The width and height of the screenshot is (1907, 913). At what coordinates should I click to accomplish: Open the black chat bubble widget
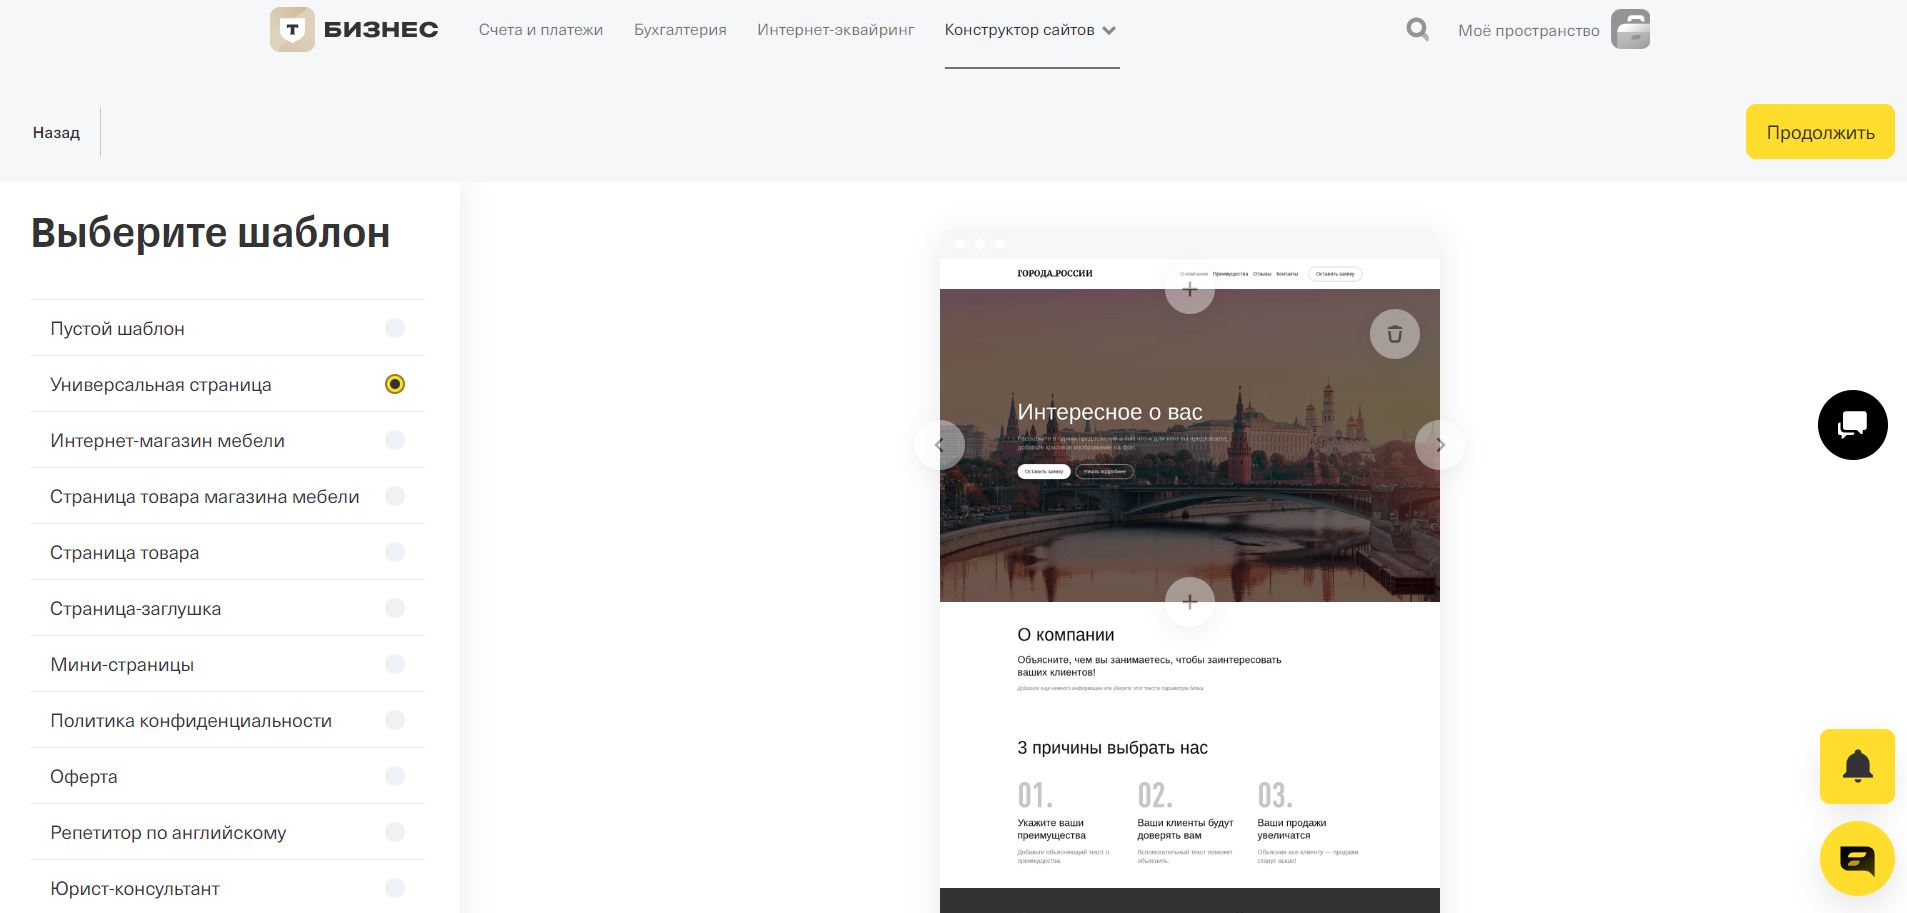(1852, 425)
